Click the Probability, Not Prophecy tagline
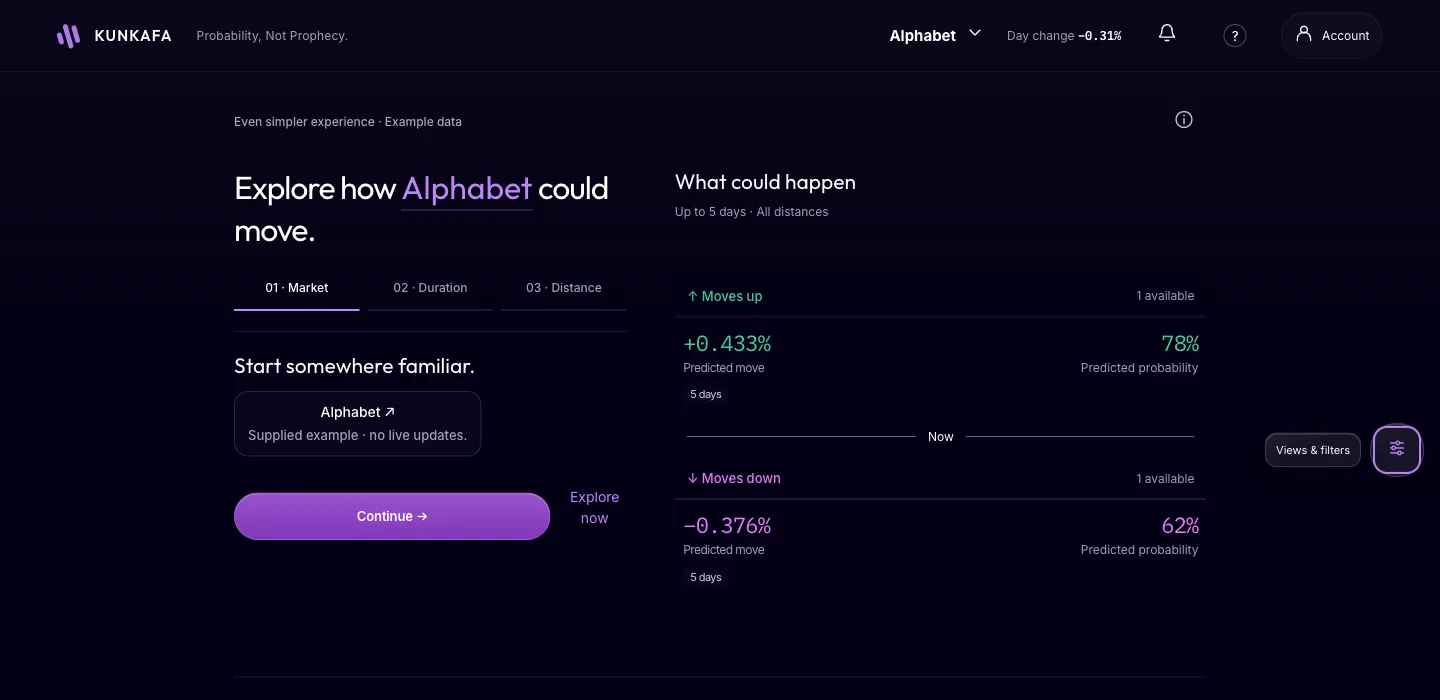The height and width of the screenshot is (700, 1440). point(272,36)
